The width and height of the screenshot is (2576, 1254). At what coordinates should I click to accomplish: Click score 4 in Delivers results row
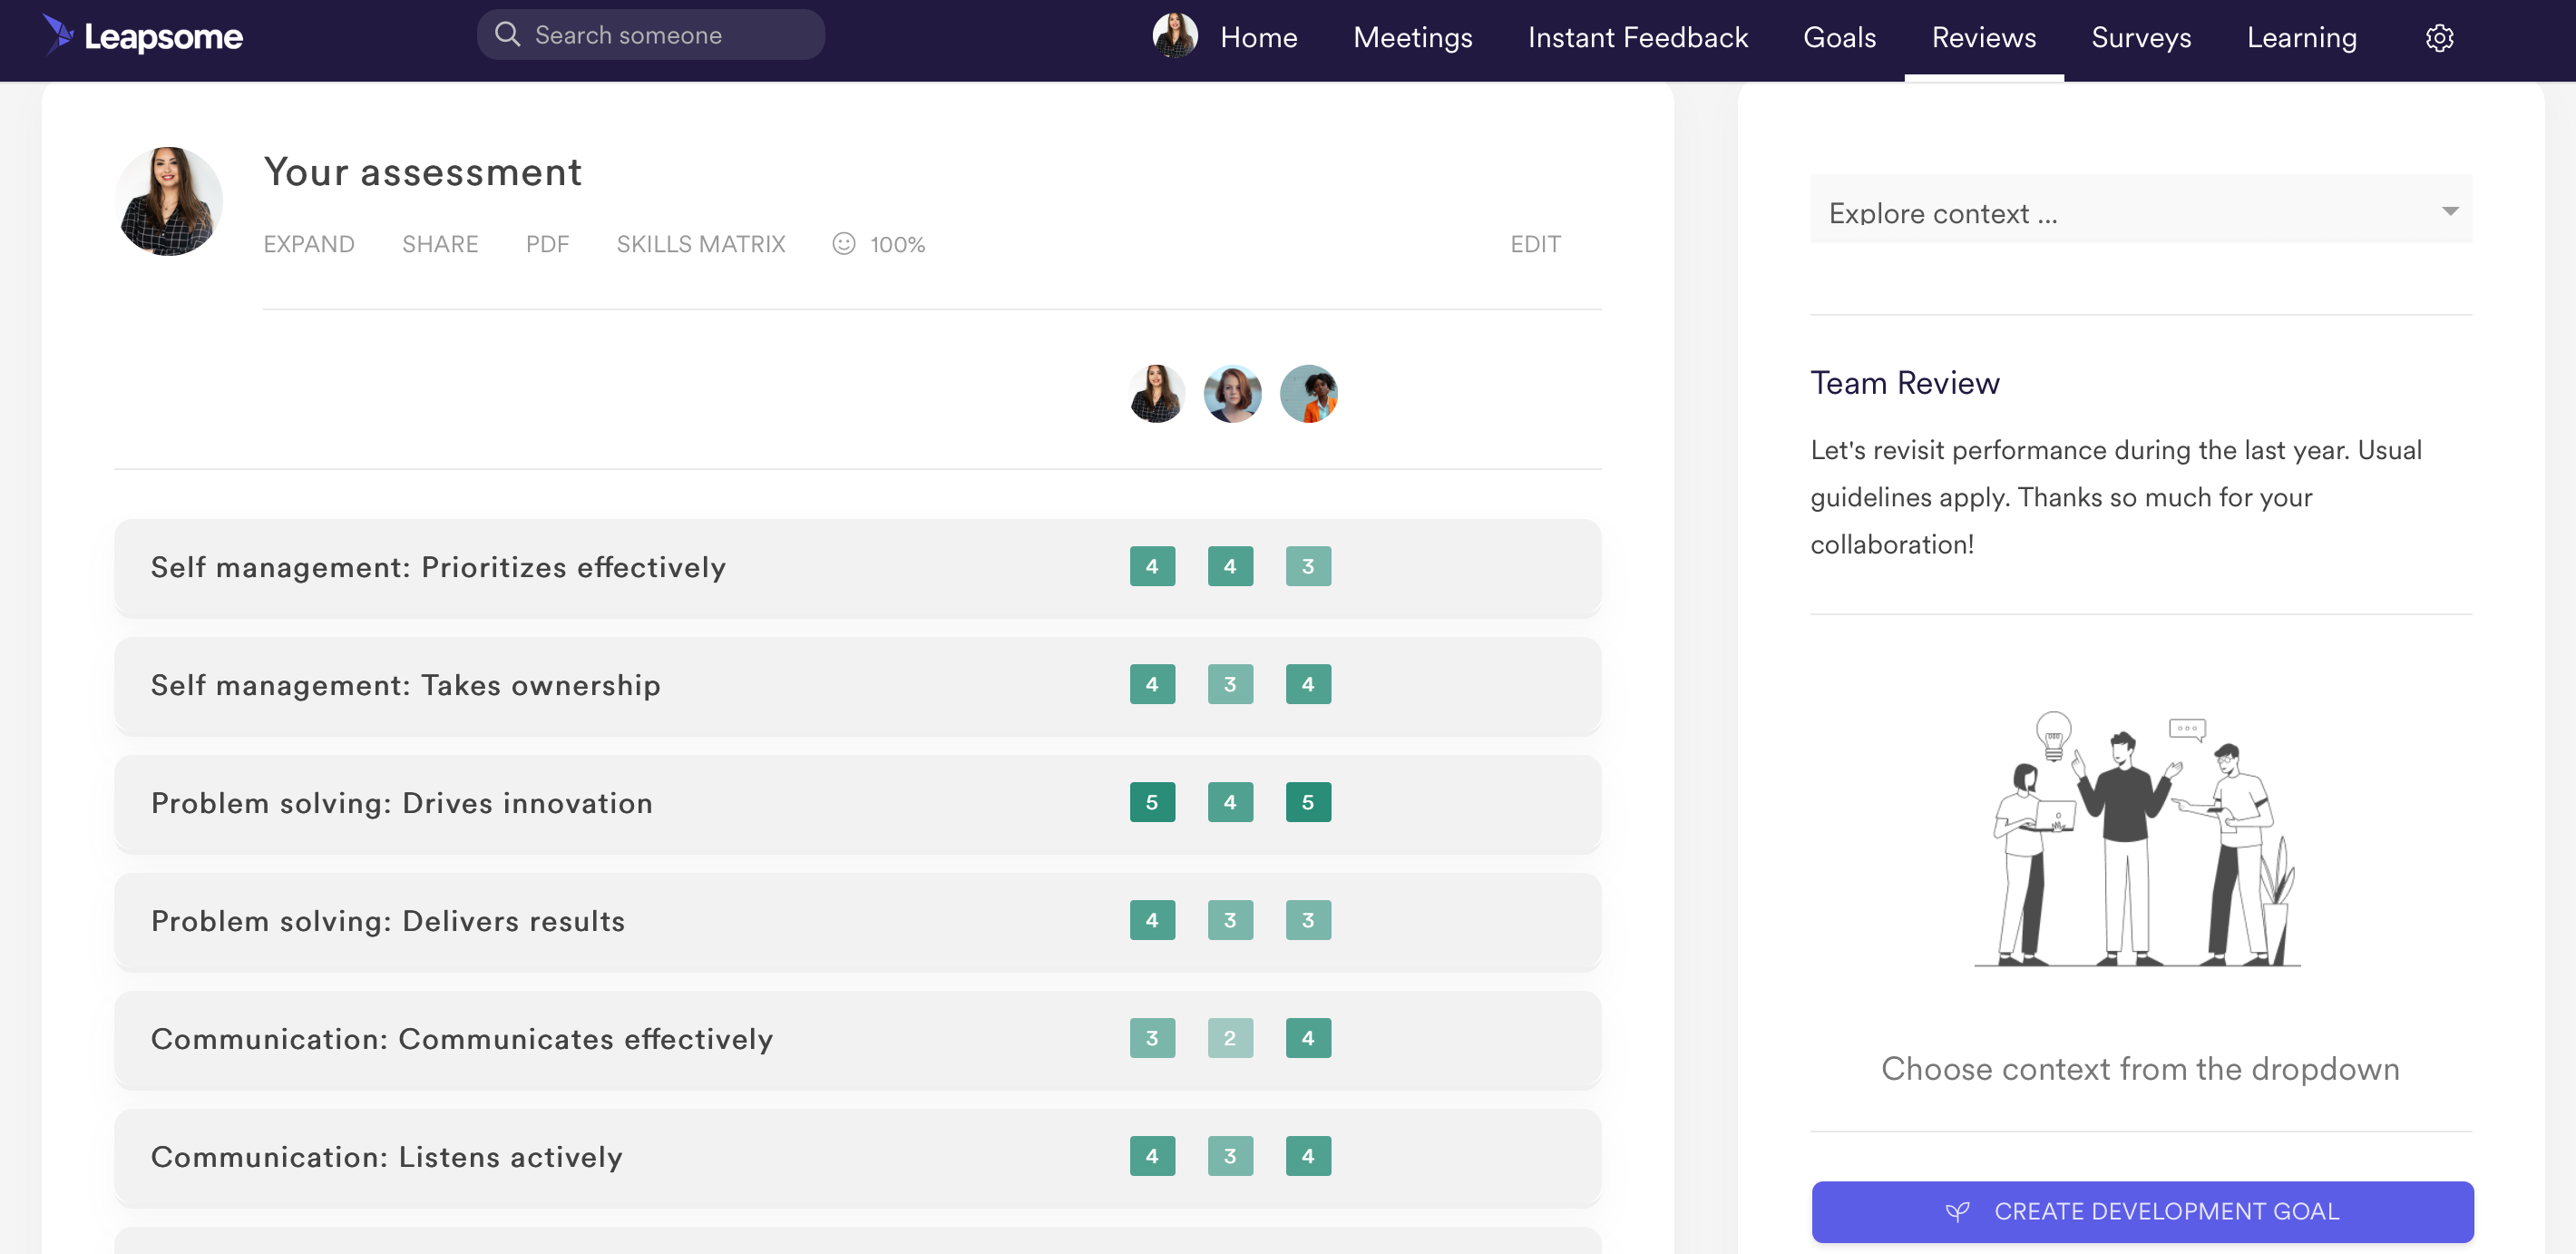[1152, 920]
